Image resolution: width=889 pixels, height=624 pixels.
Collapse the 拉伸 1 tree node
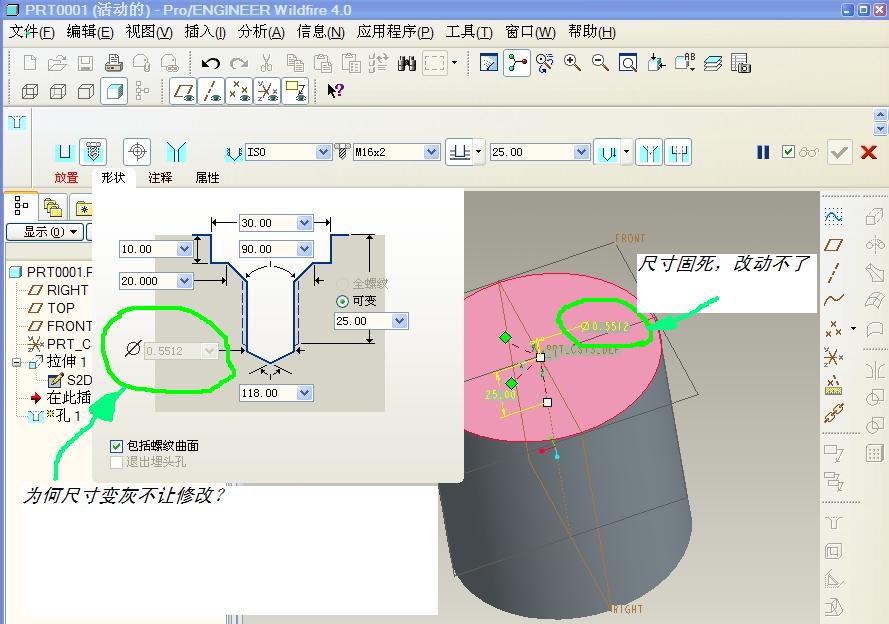16,362
